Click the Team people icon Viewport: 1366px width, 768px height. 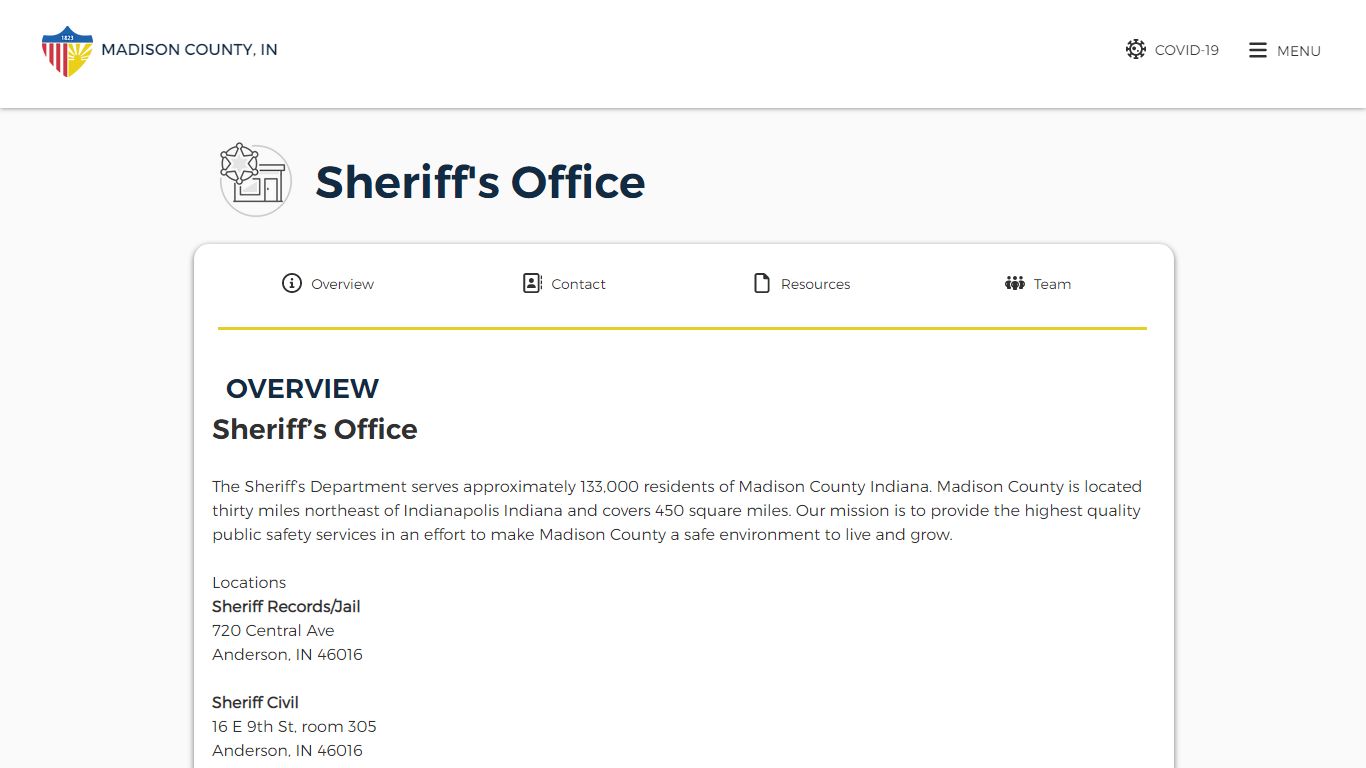click(1015, 283)
